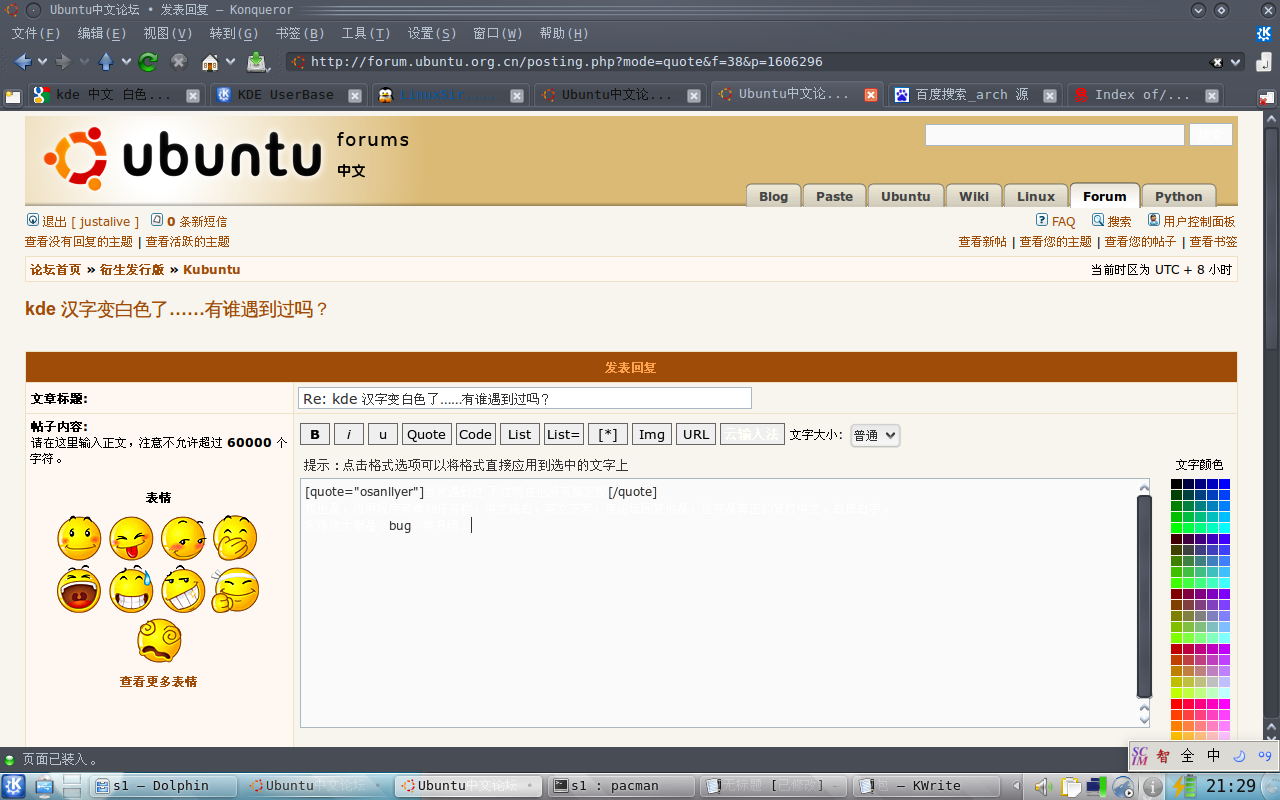
Task: Open the 查看更多表情 link
Action: coord(158,682)
